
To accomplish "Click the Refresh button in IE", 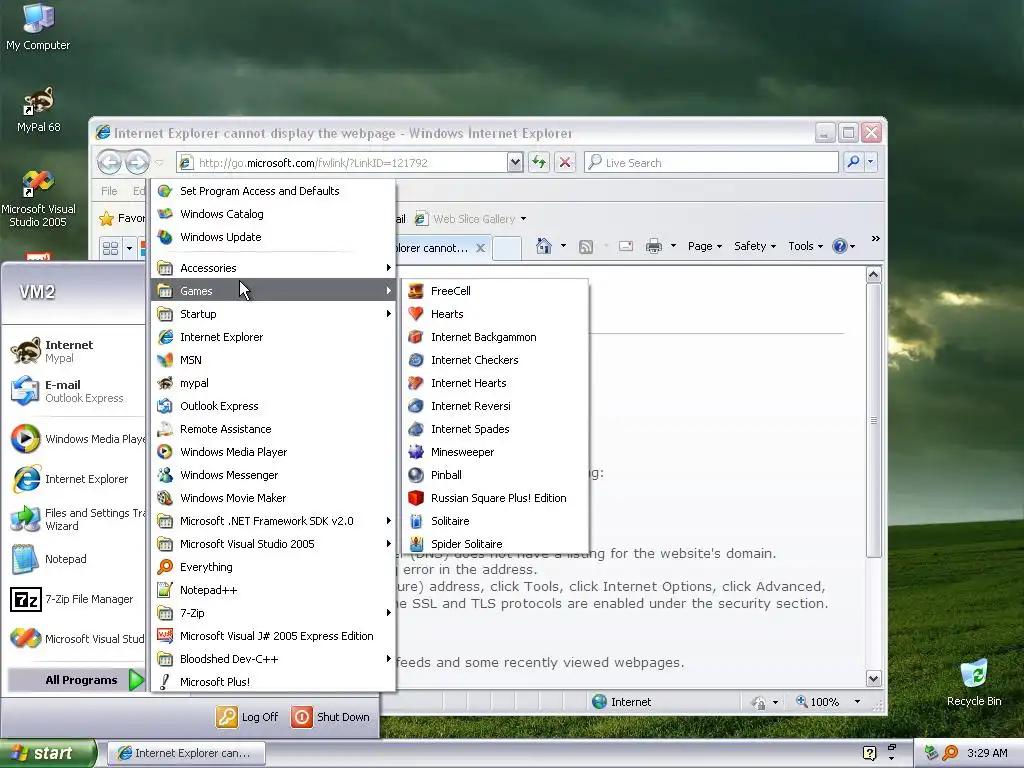I will coord(539,163).
